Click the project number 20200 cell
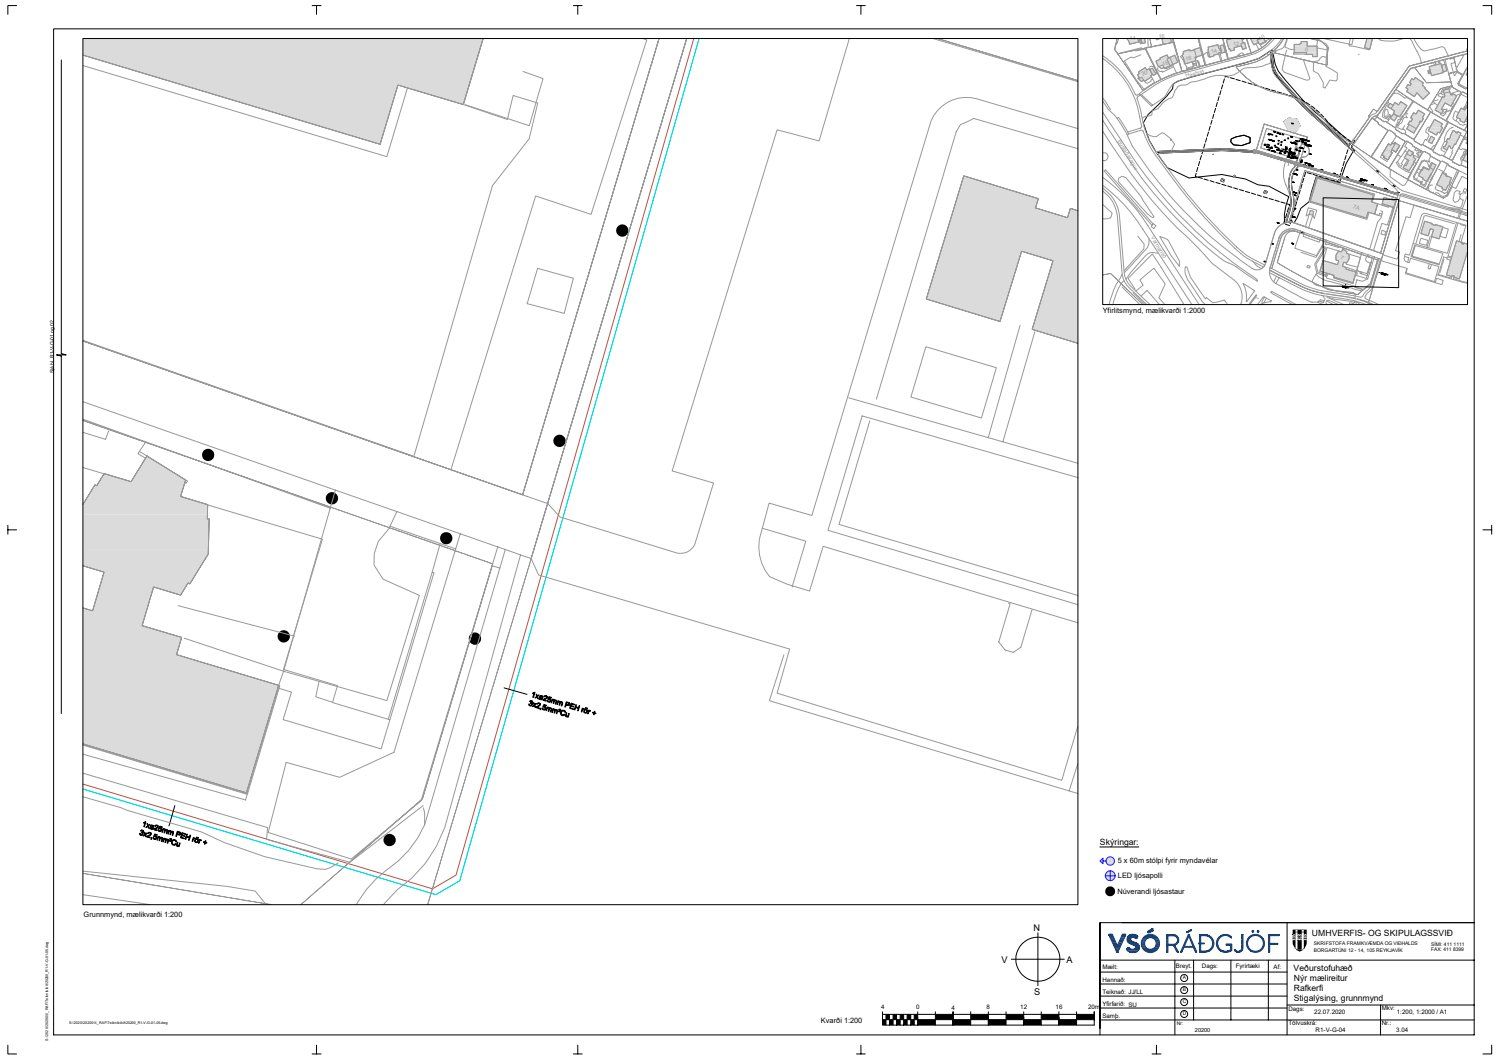This screenshot has height=1060, width=1500. click(x=1202, y=1028)
